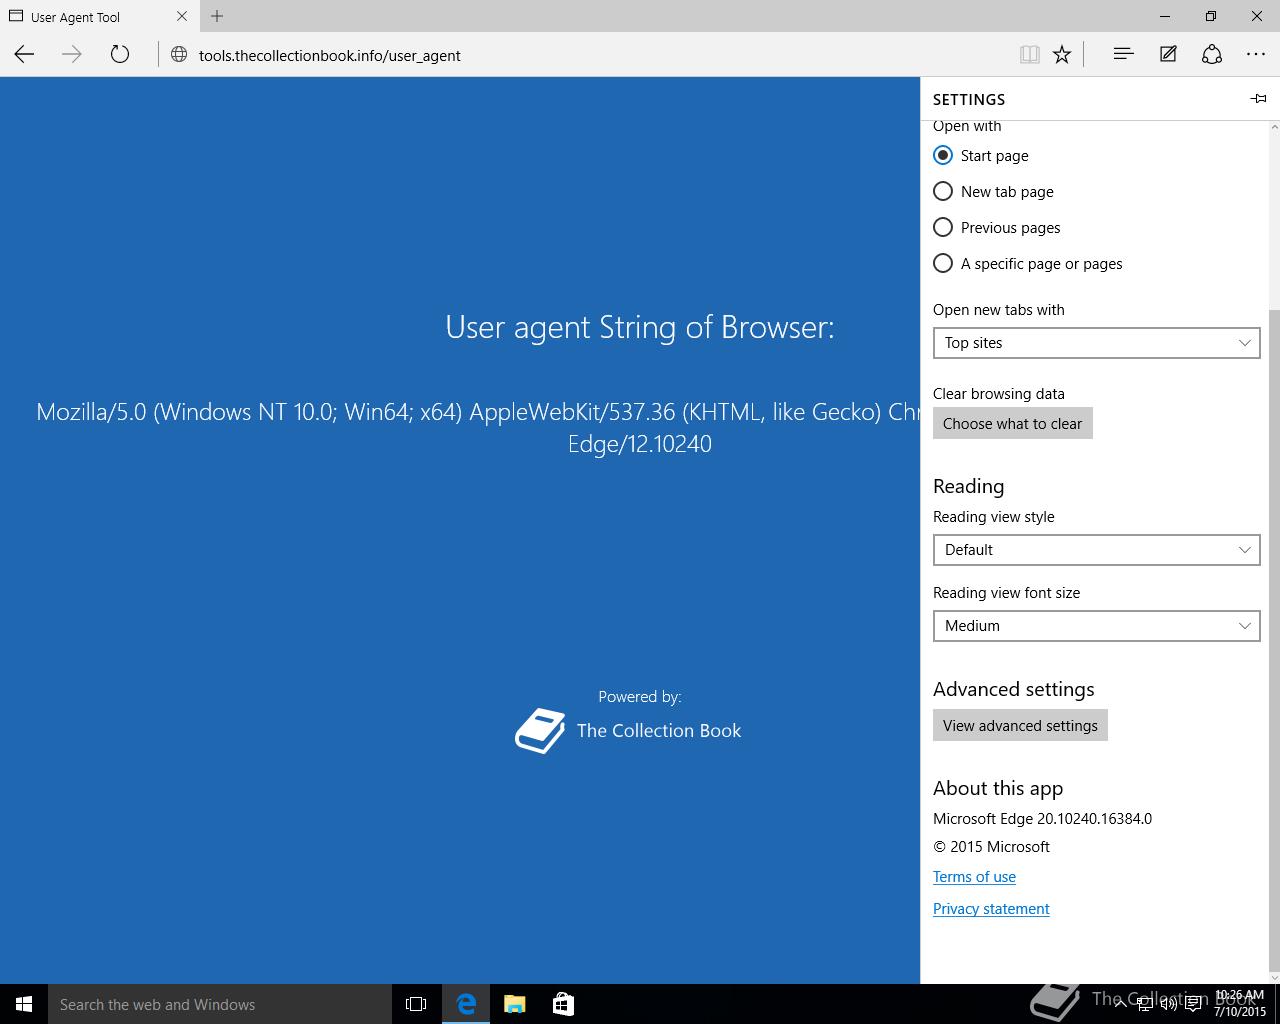Click Search the web and Windows box
1280x1024 pixels.
(220, 1004)
